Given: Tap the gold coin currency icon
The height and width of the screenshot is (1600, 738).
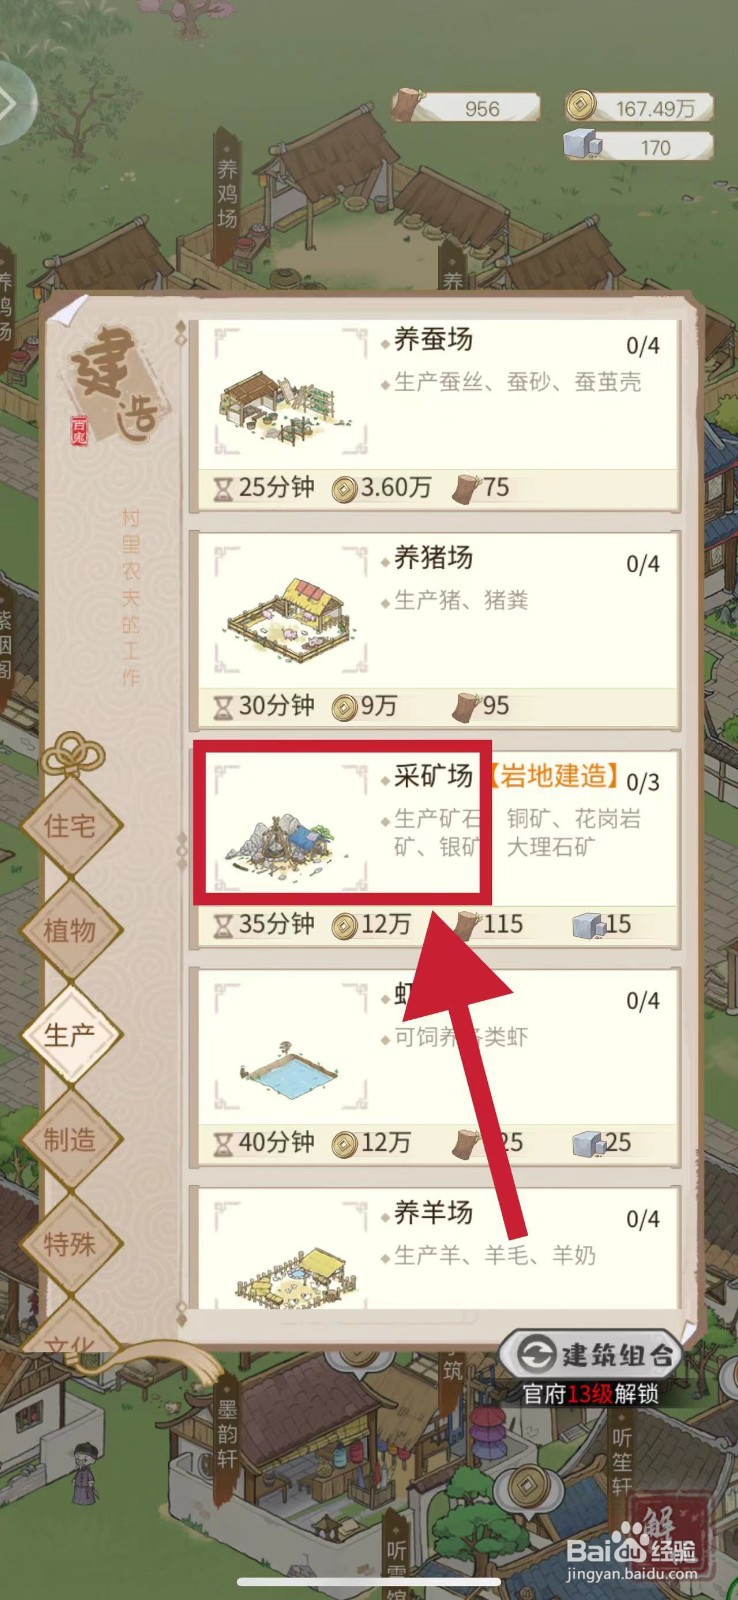Looking at the screenshot, I should [x=581, y=104].
